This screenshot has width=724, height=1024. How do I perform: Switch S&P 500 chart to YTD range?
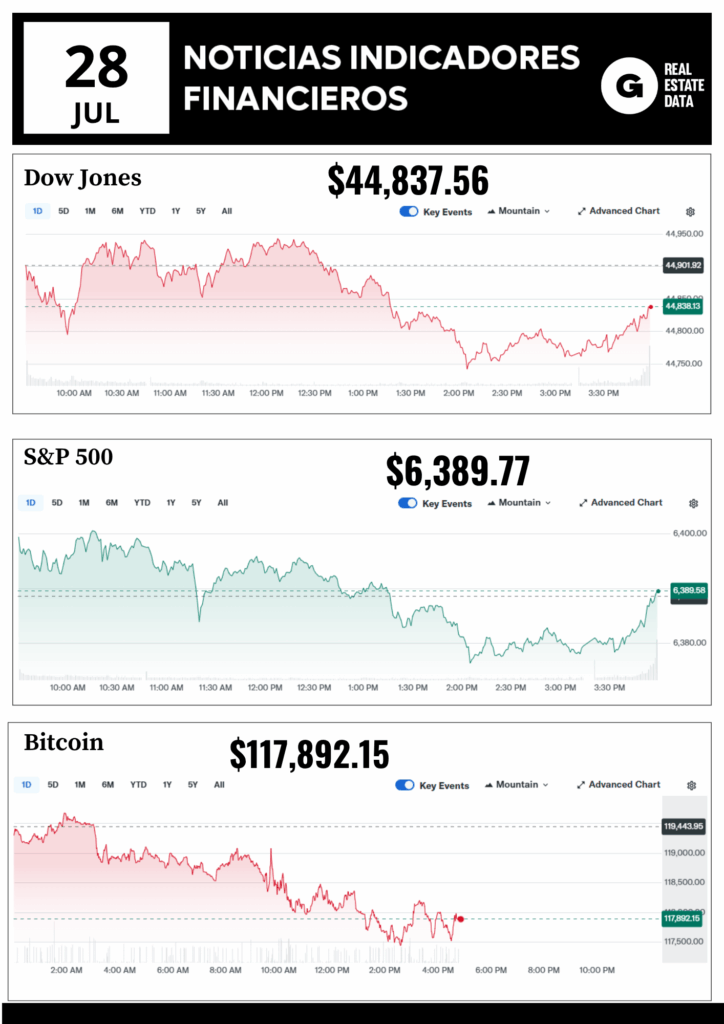click(142, 503)
